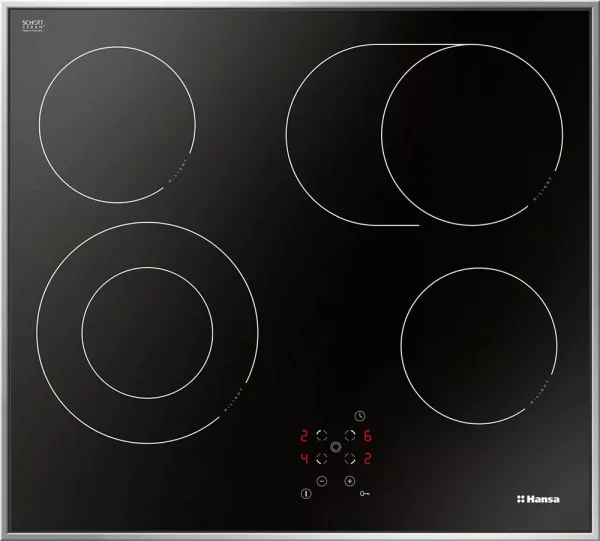The width and height of the screenshot is (600, 541).
Task: Touch the bottom-right single cooking zone
Action: (x=479, y=346)
